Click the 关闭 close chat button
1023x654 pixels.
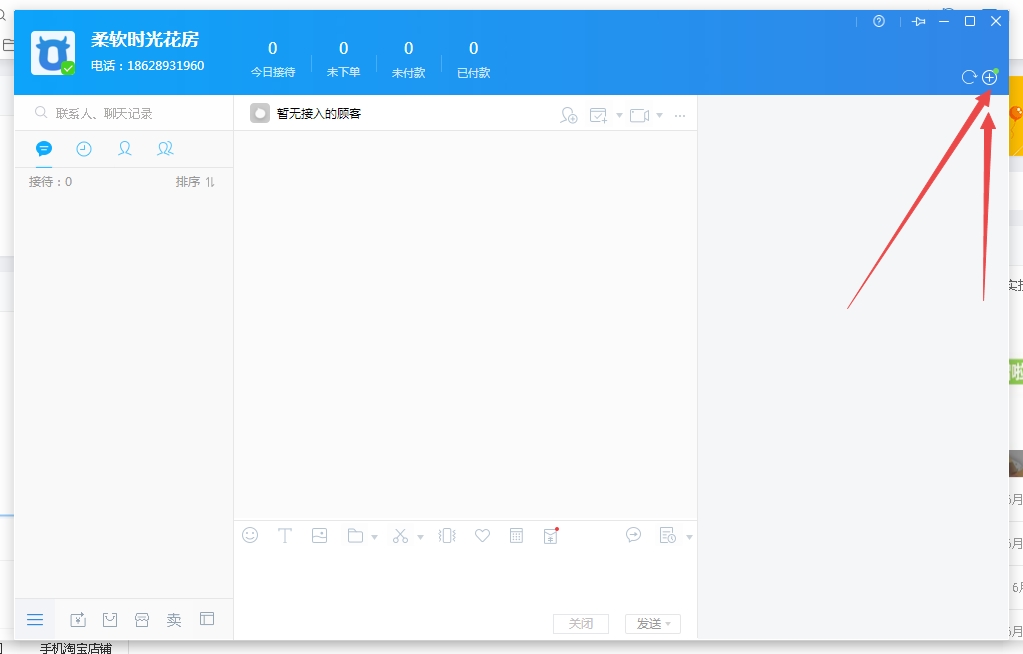click(580, 624)
